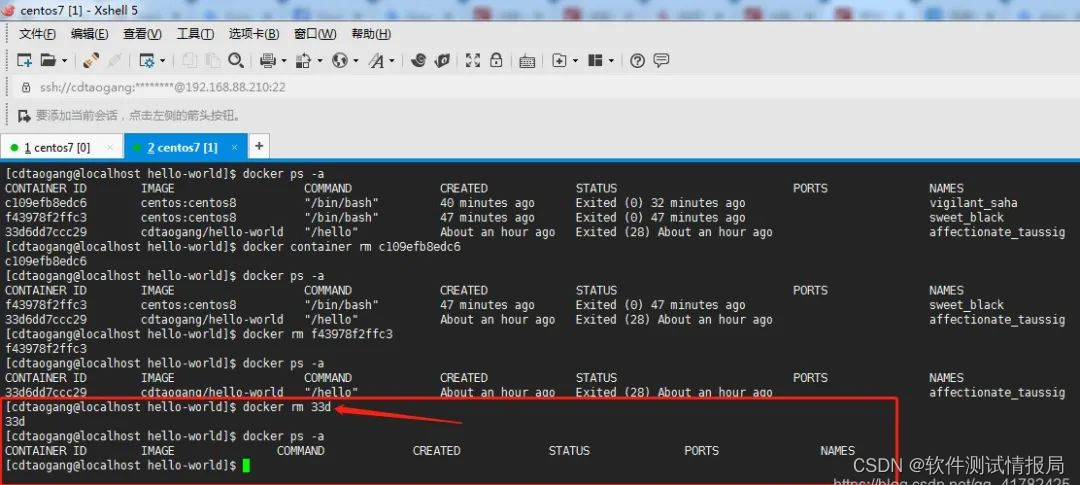Image resolution: width=1080 pixels, height=485 pixels.
Task: Open the 工具(T) menu
Action: coord(196,34)
